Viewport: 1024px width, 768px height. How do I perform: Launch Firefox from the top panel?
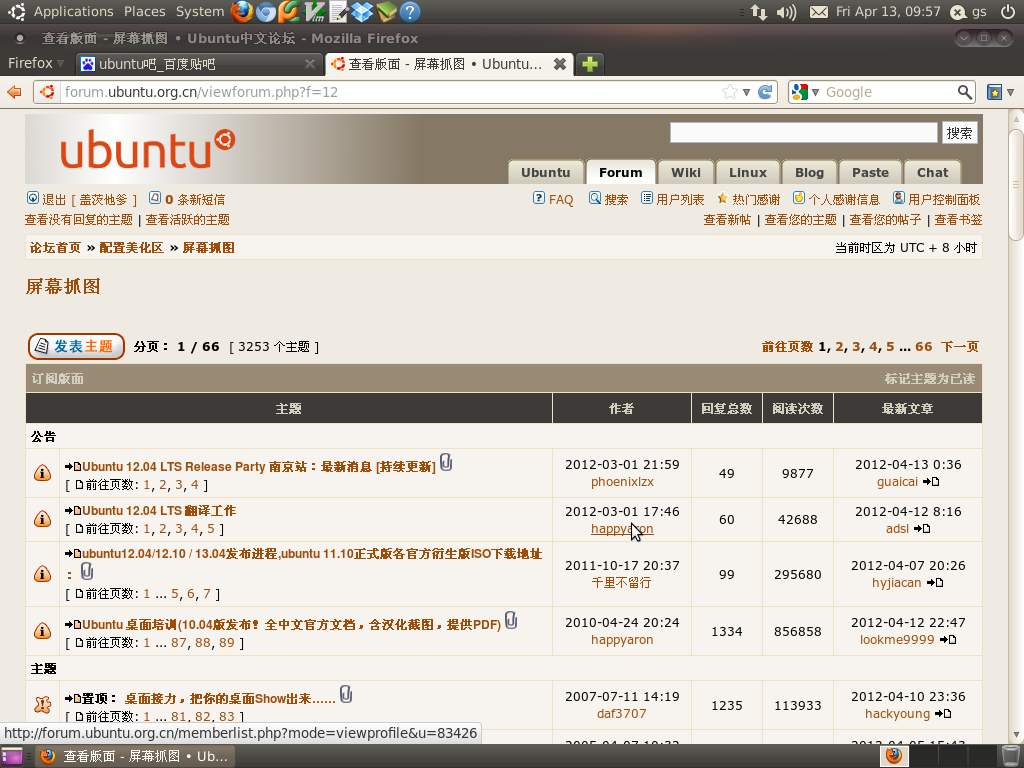[242, 11]
